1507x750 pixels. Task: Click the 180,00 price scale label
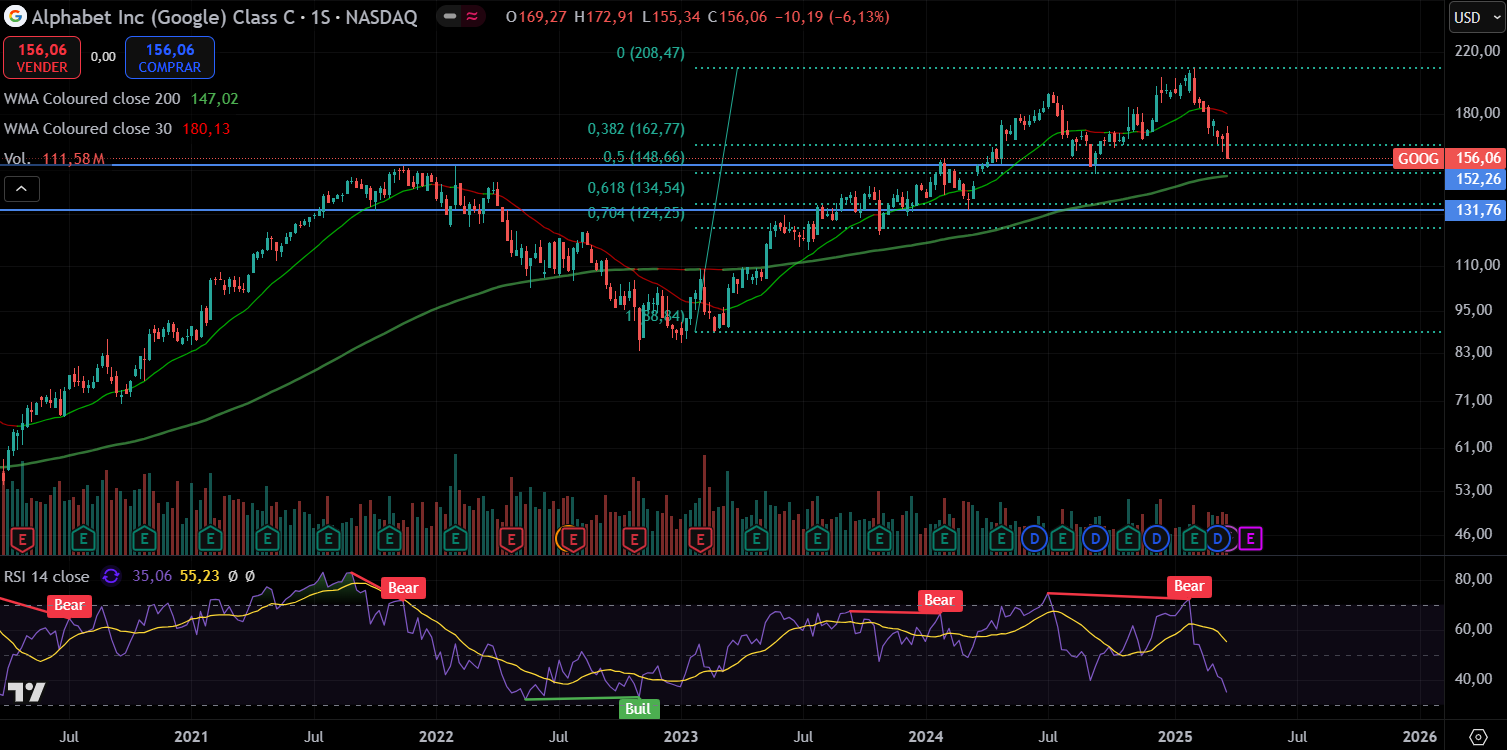pos(1478,113)
